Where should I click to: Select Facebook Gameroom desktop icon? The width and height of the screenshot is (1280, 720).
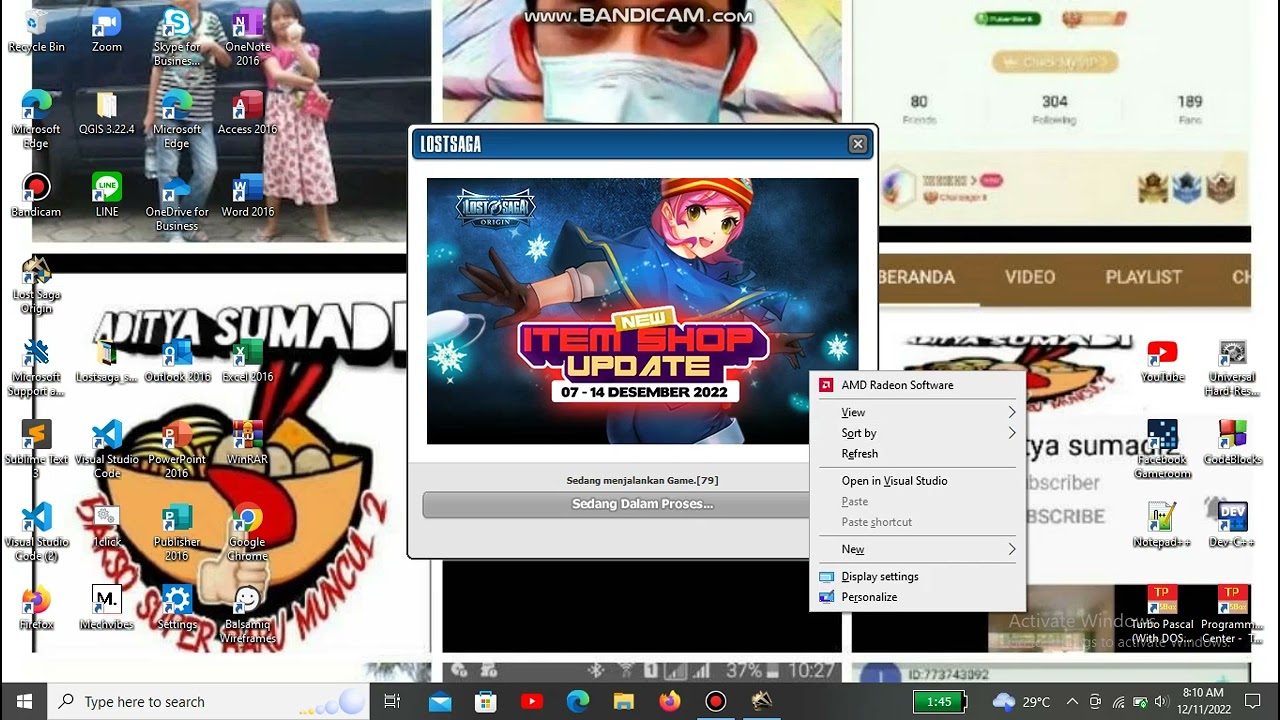[x=1162, y=449]
